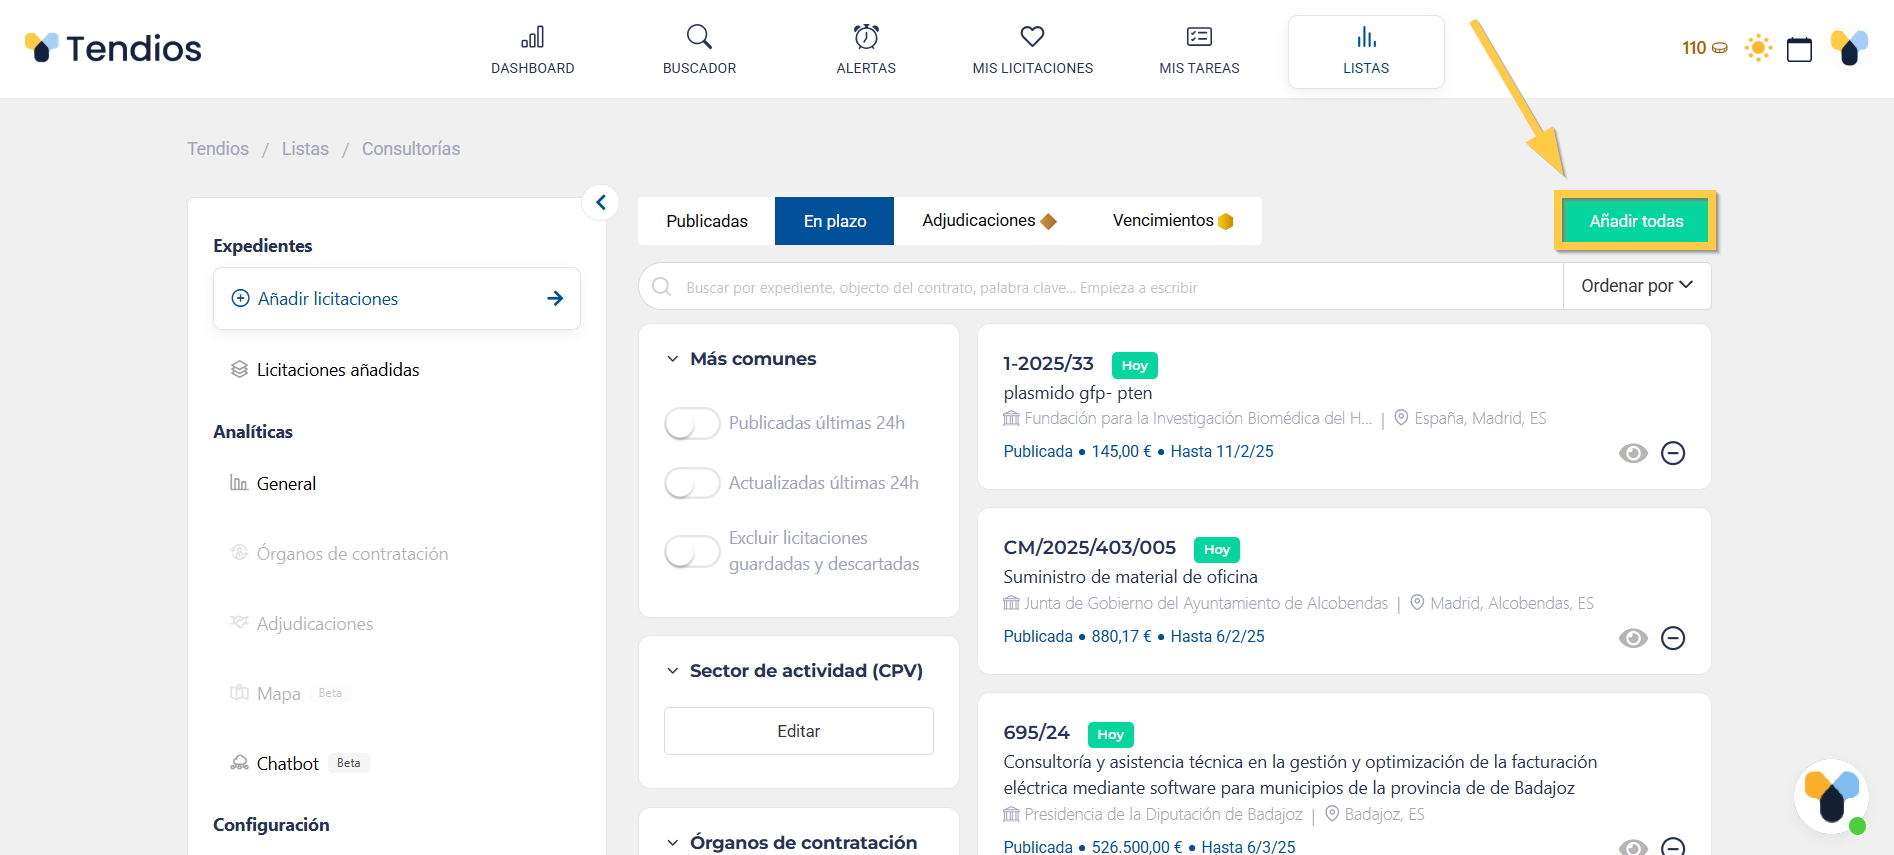The width and height of the screenshot is (1894, 855).
Task: Select the Adjudicaciones tab
Action: click(988, 221)
